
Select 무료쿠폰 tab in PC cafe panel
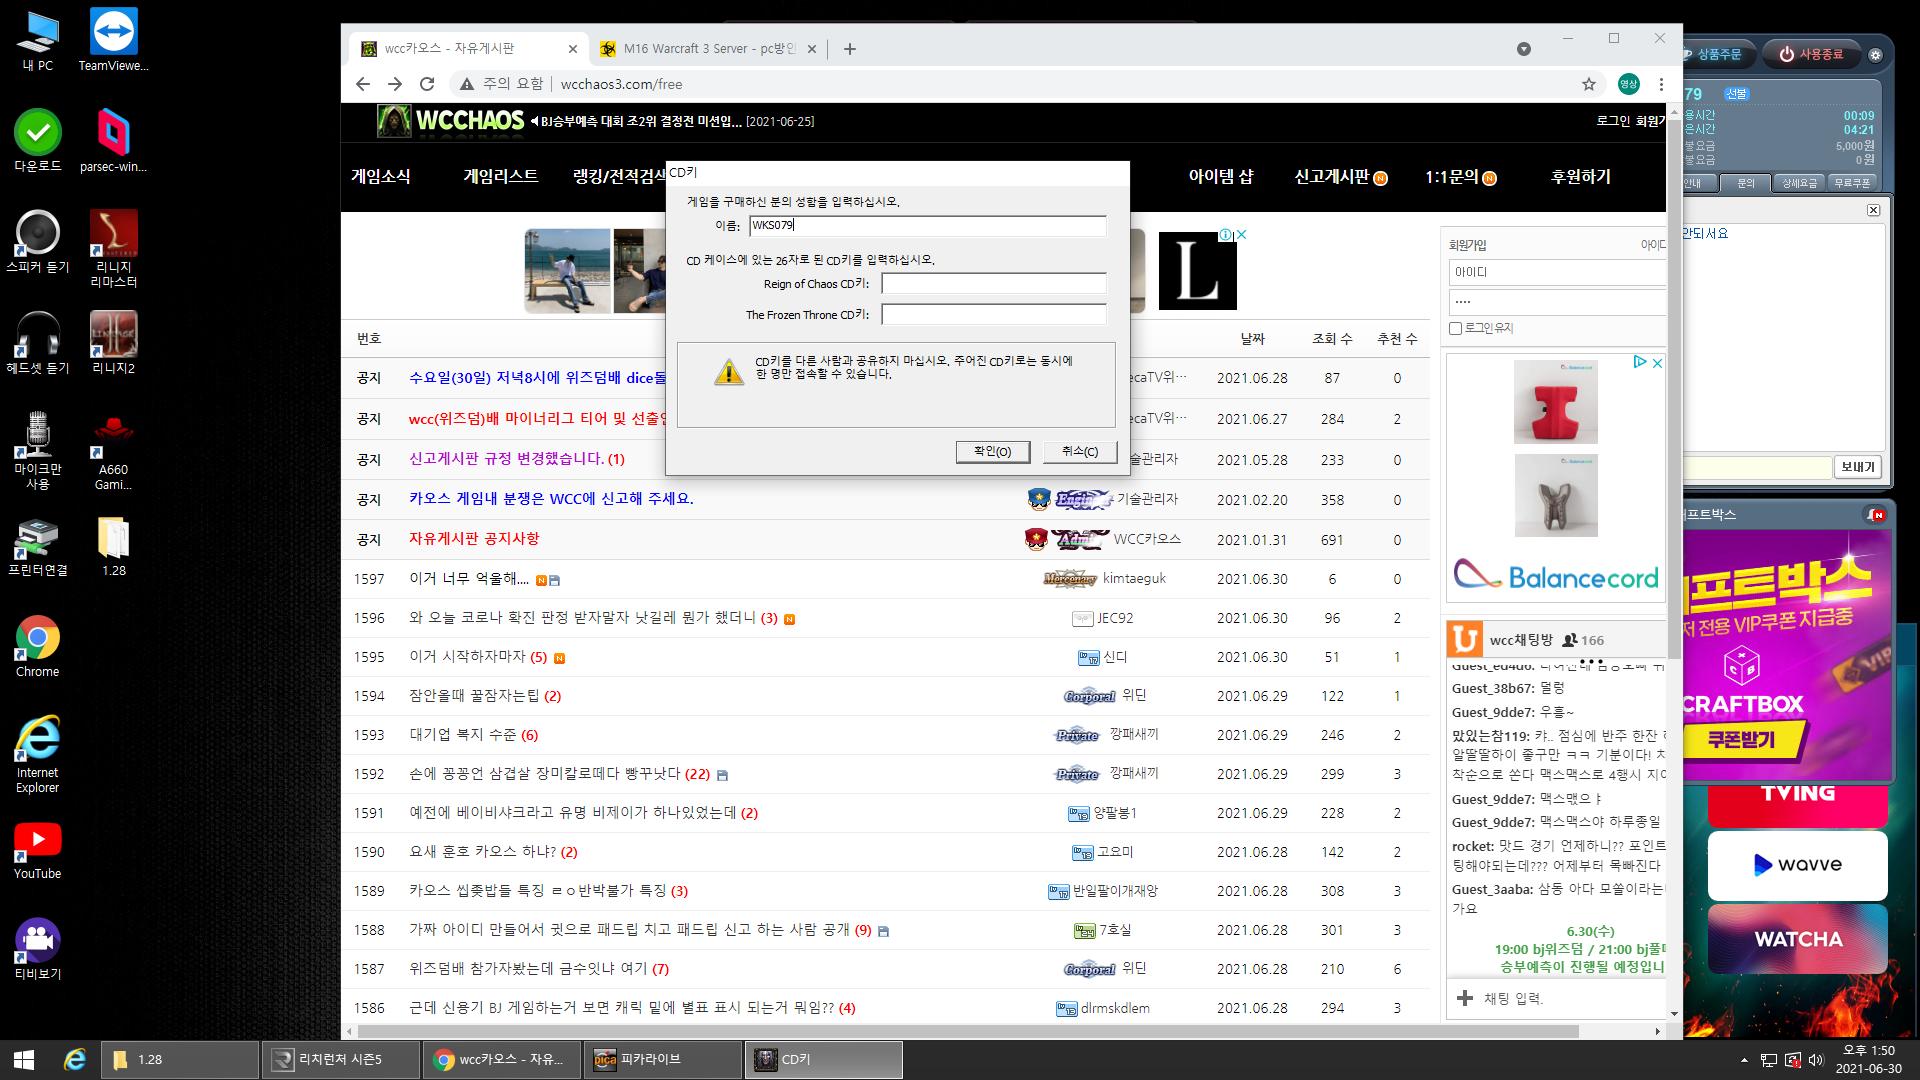pos(1851,183)
